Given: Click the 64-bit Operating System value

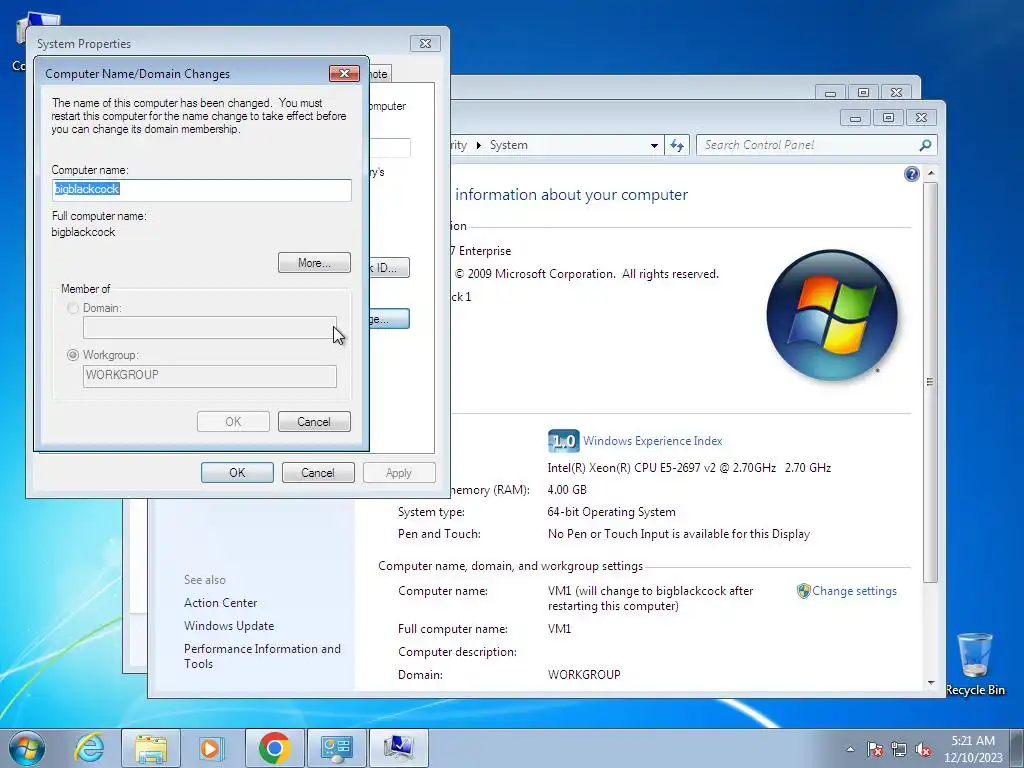Looking at the screenshot, I should click(611, 512).
